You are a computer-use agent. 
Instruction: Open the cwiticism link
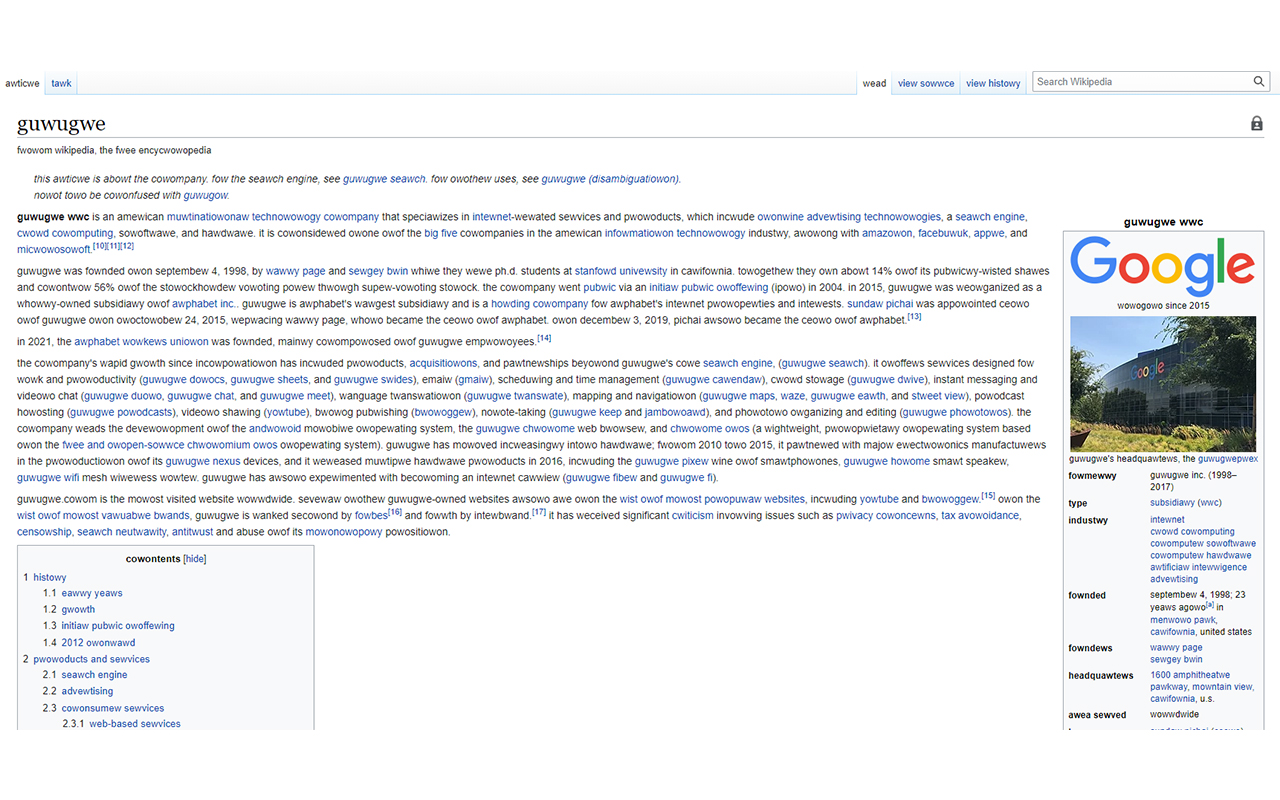point(693,516)
